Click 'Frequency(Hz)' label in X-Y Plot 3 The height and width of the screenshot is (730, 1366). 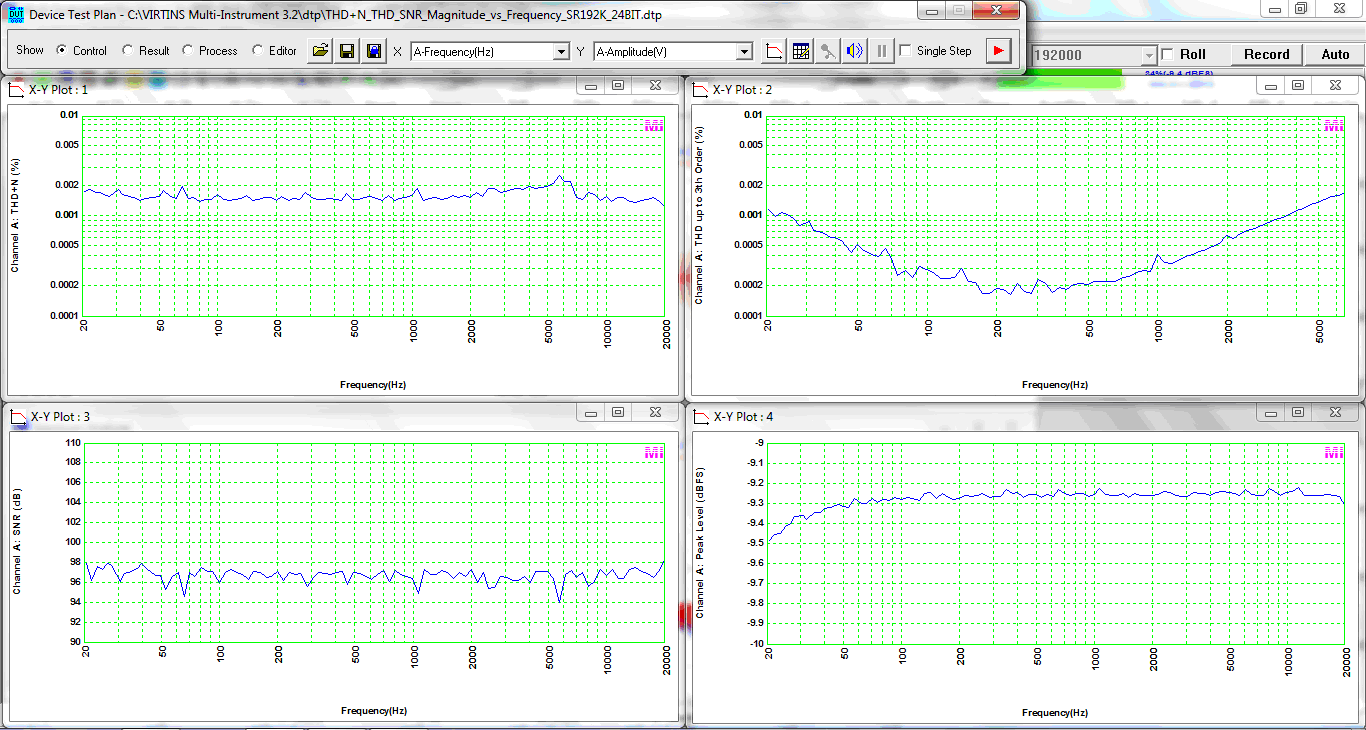(373, 711)
